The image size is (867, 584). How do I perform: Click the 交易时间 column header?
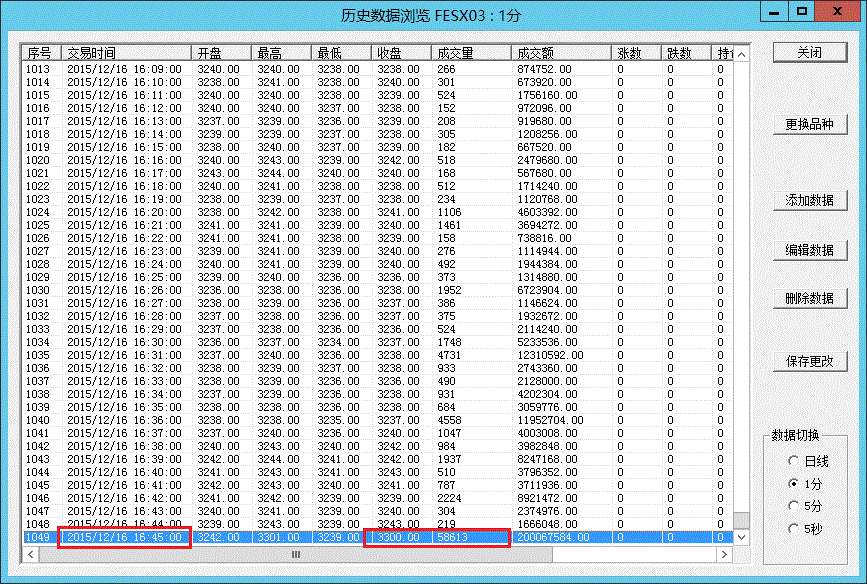point(126,52)
